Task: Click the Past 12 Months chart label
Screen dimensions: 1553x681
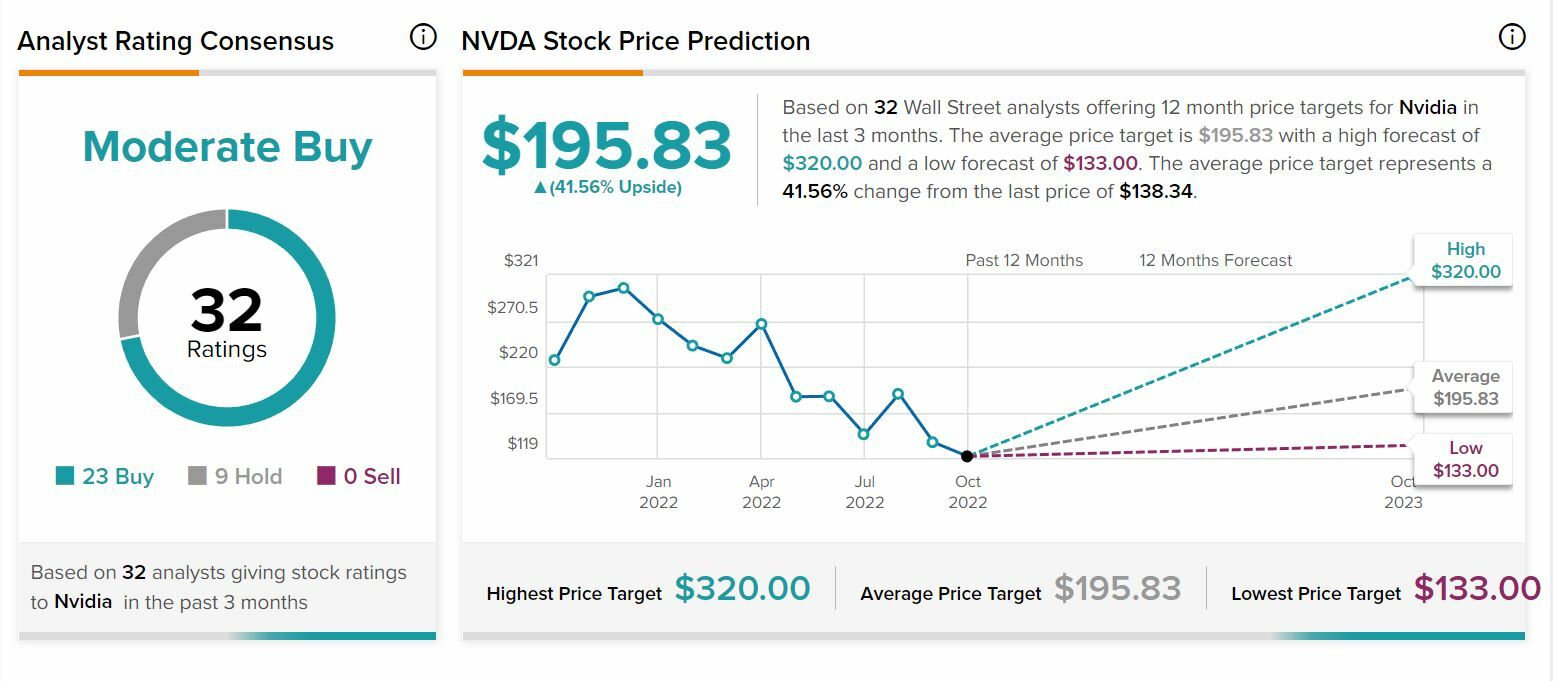Action: tap(1024, 260)
